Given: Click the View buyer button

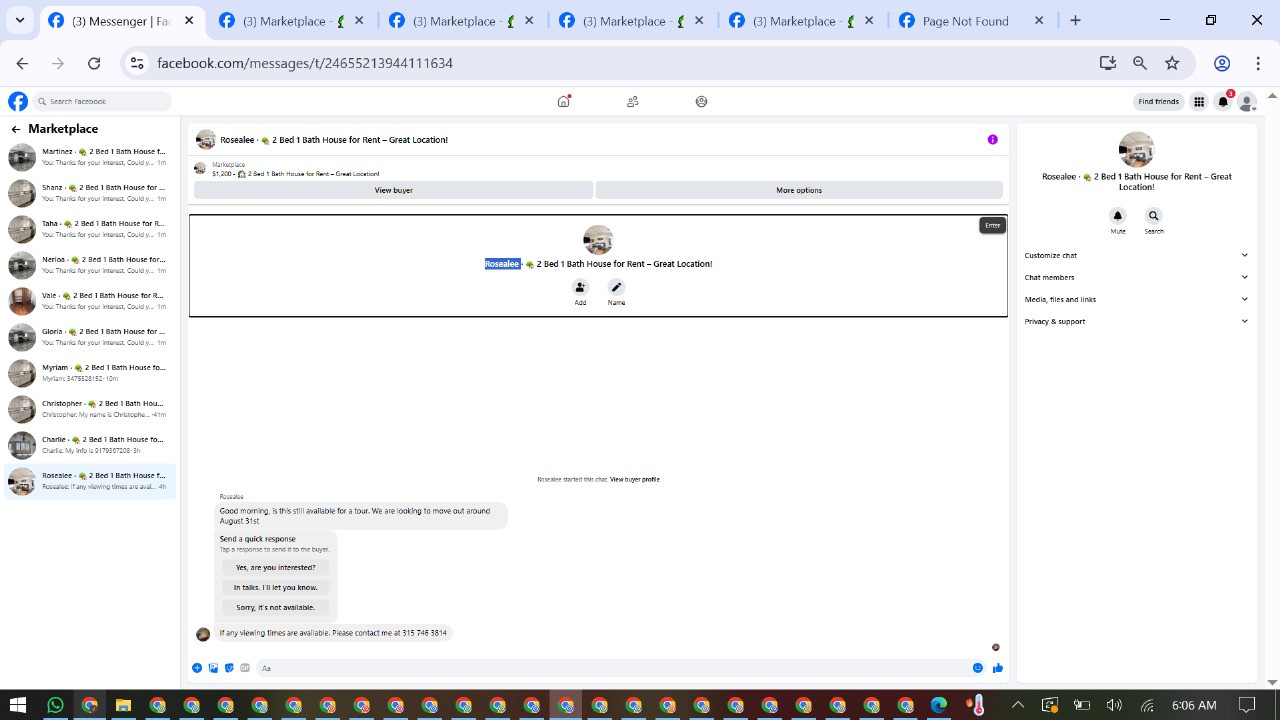Looking at the screenshot, I should [x=394, y=190].
